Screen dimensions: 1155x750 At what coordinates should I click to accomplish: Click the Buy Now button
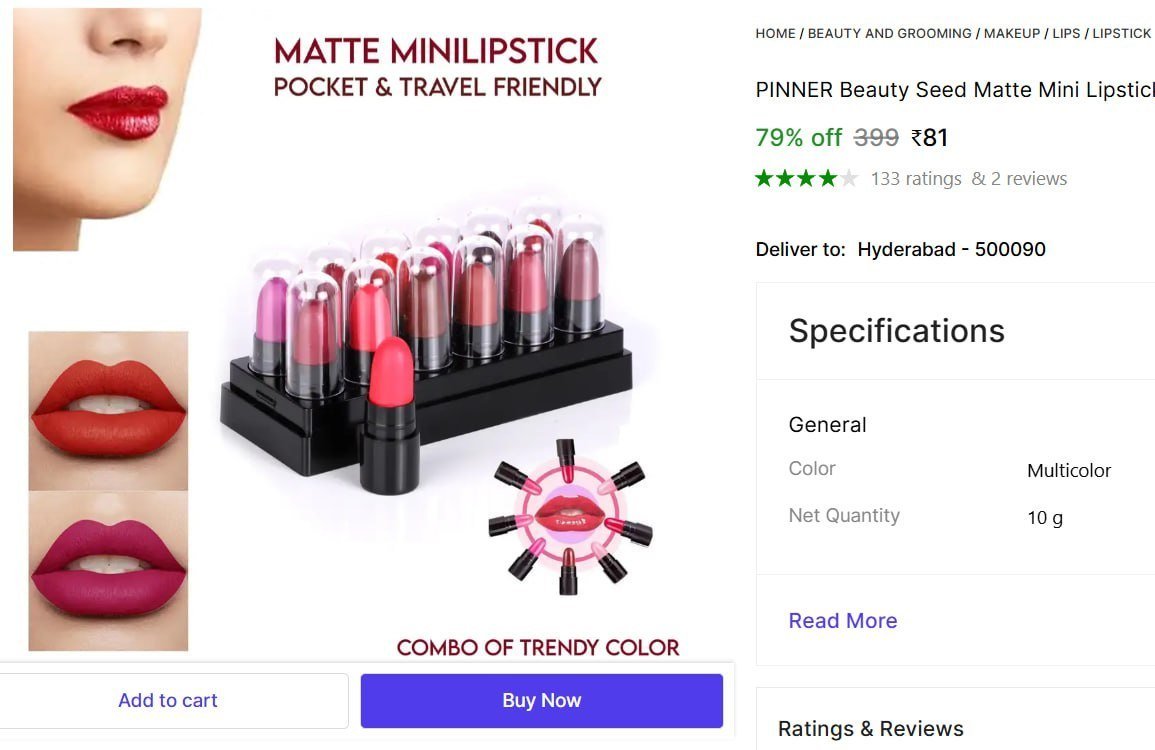(541, 700)
